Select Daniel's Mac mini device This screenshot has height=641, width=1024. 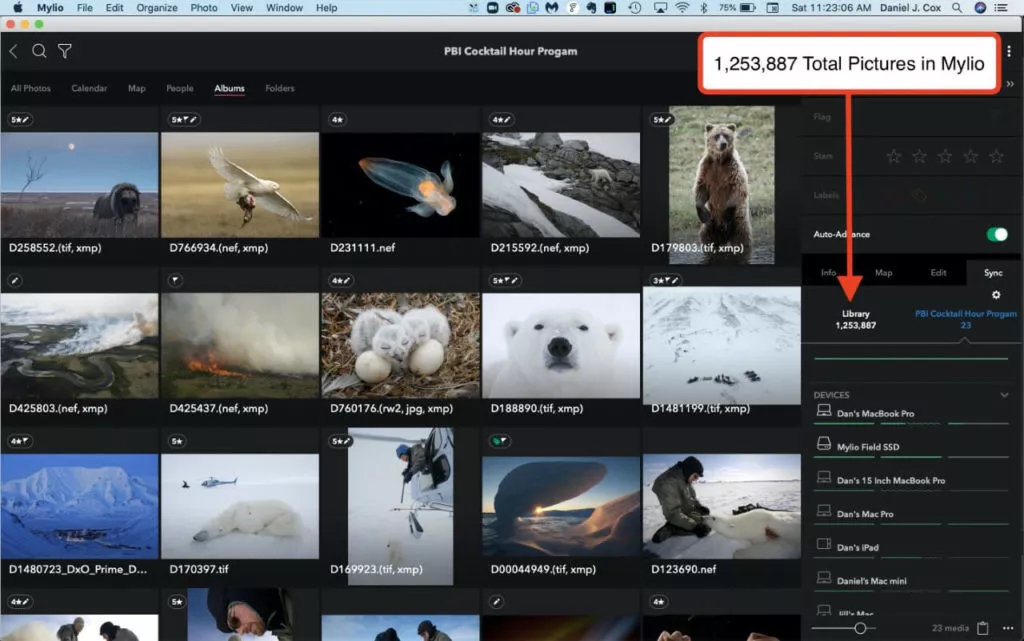click(912, 580)
